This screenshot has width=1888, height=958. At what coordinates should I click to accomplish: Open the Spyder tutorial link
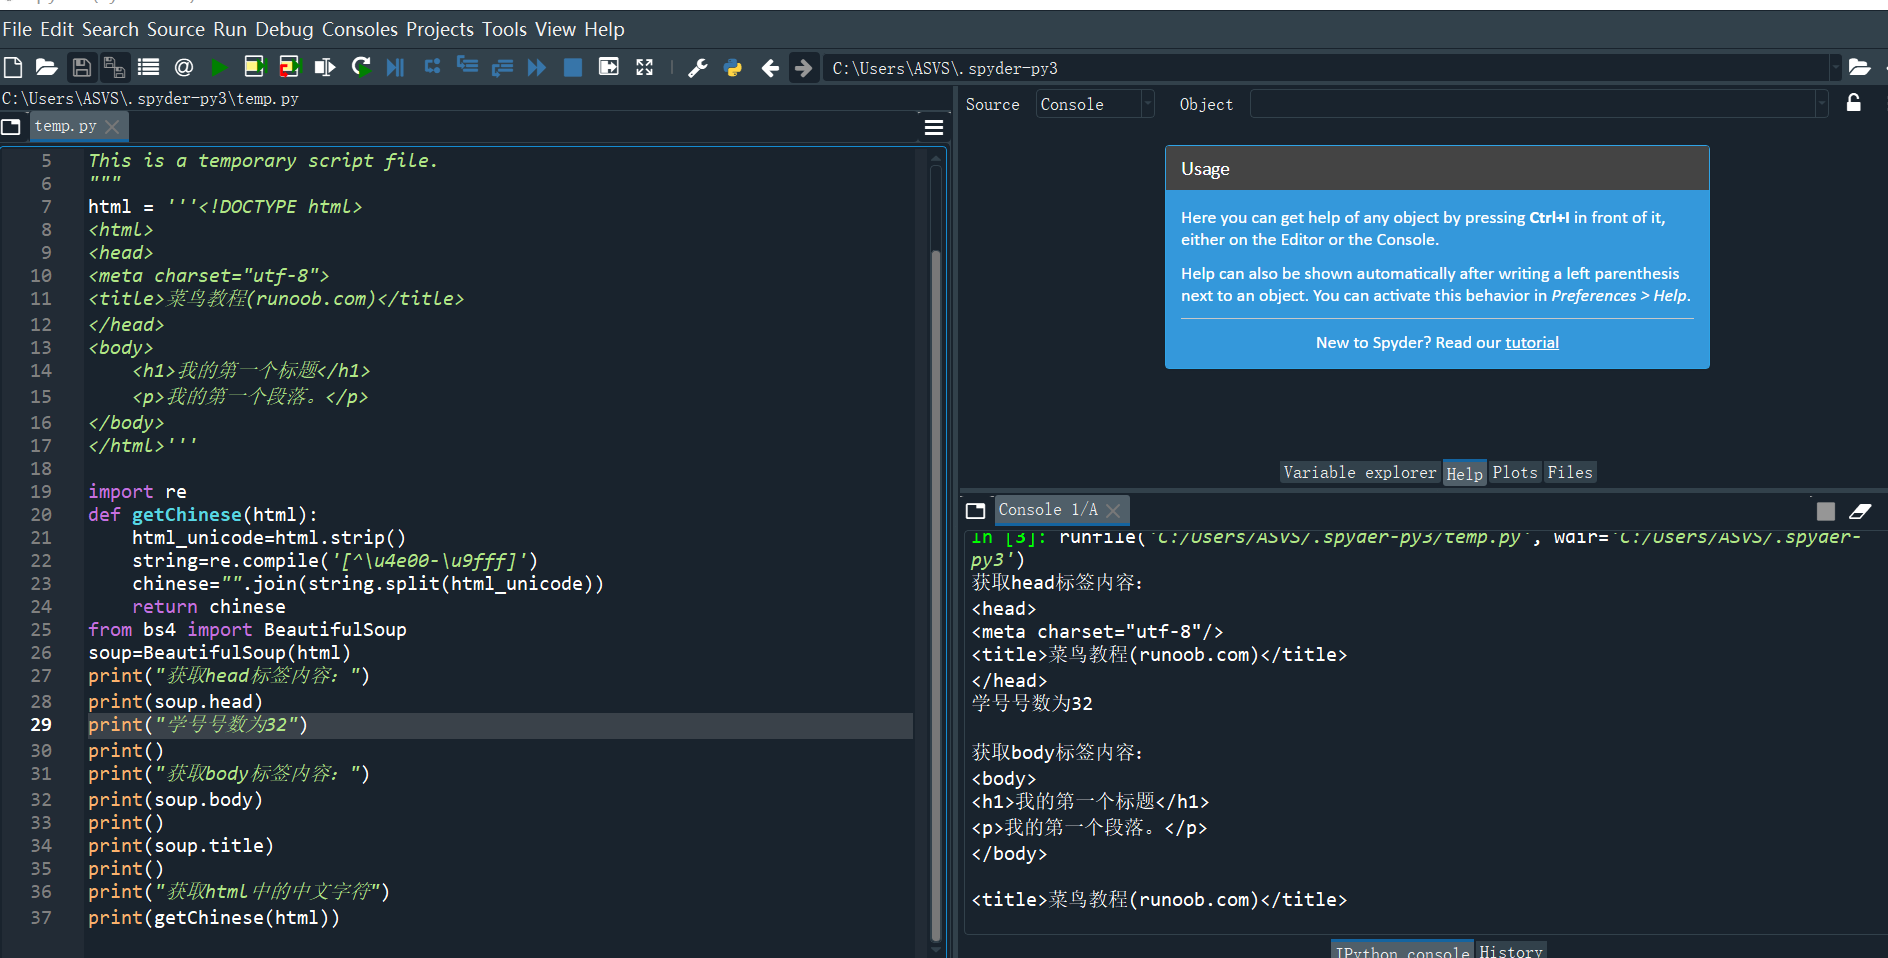click(1531, 343)
